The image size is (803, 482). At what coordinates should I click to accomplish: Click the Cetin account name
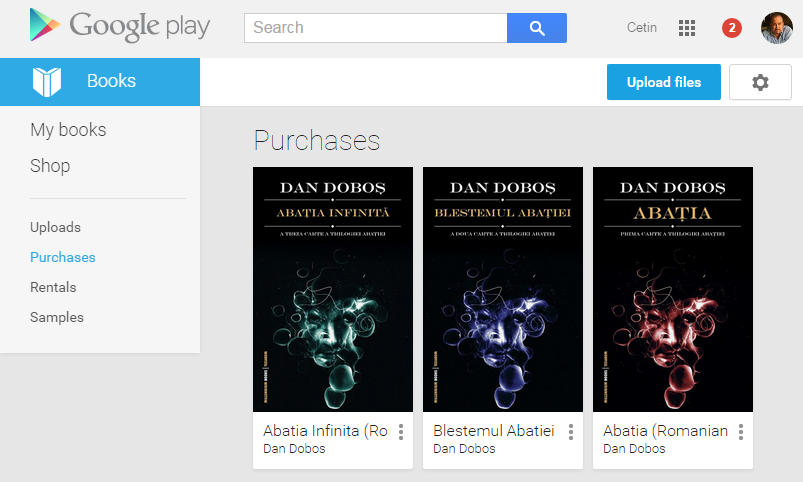(x=642, y=27)
